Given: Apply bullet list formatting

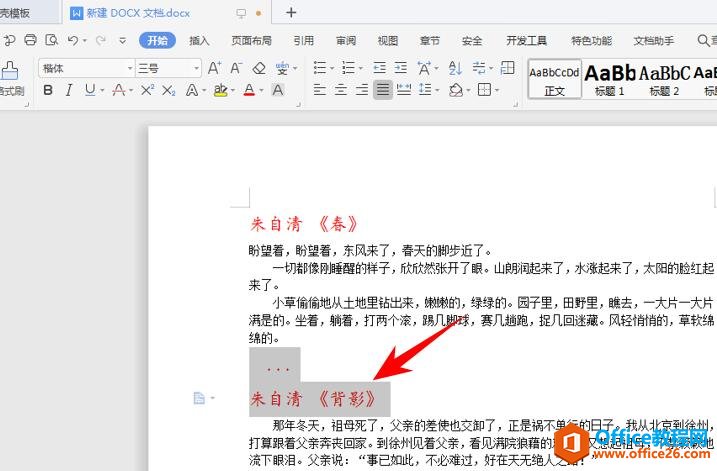Looking at the screenshot, I should [x=320, y=68].
